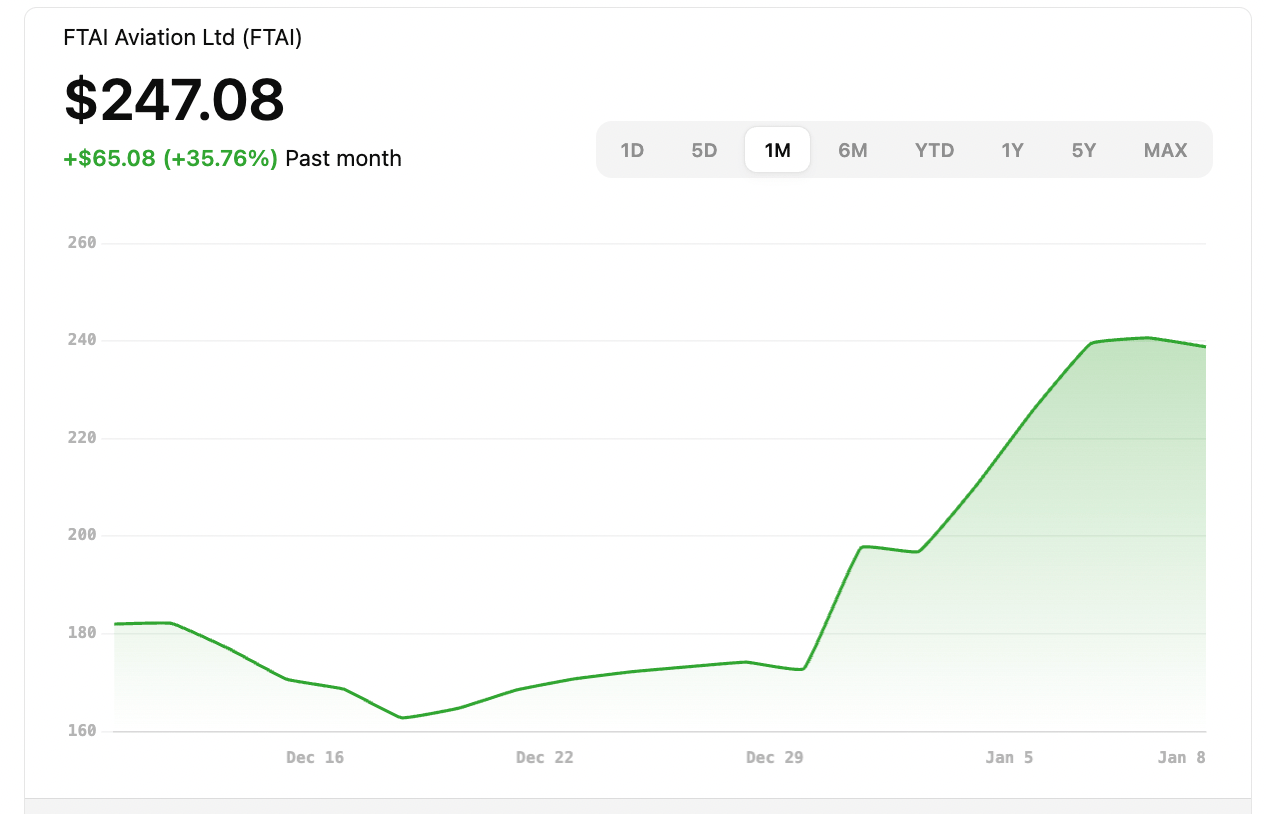Image resolution: width=1266 pixels, height=814 pixels.
Task: Click the Dec 22 date label
Action: (545, 757)
